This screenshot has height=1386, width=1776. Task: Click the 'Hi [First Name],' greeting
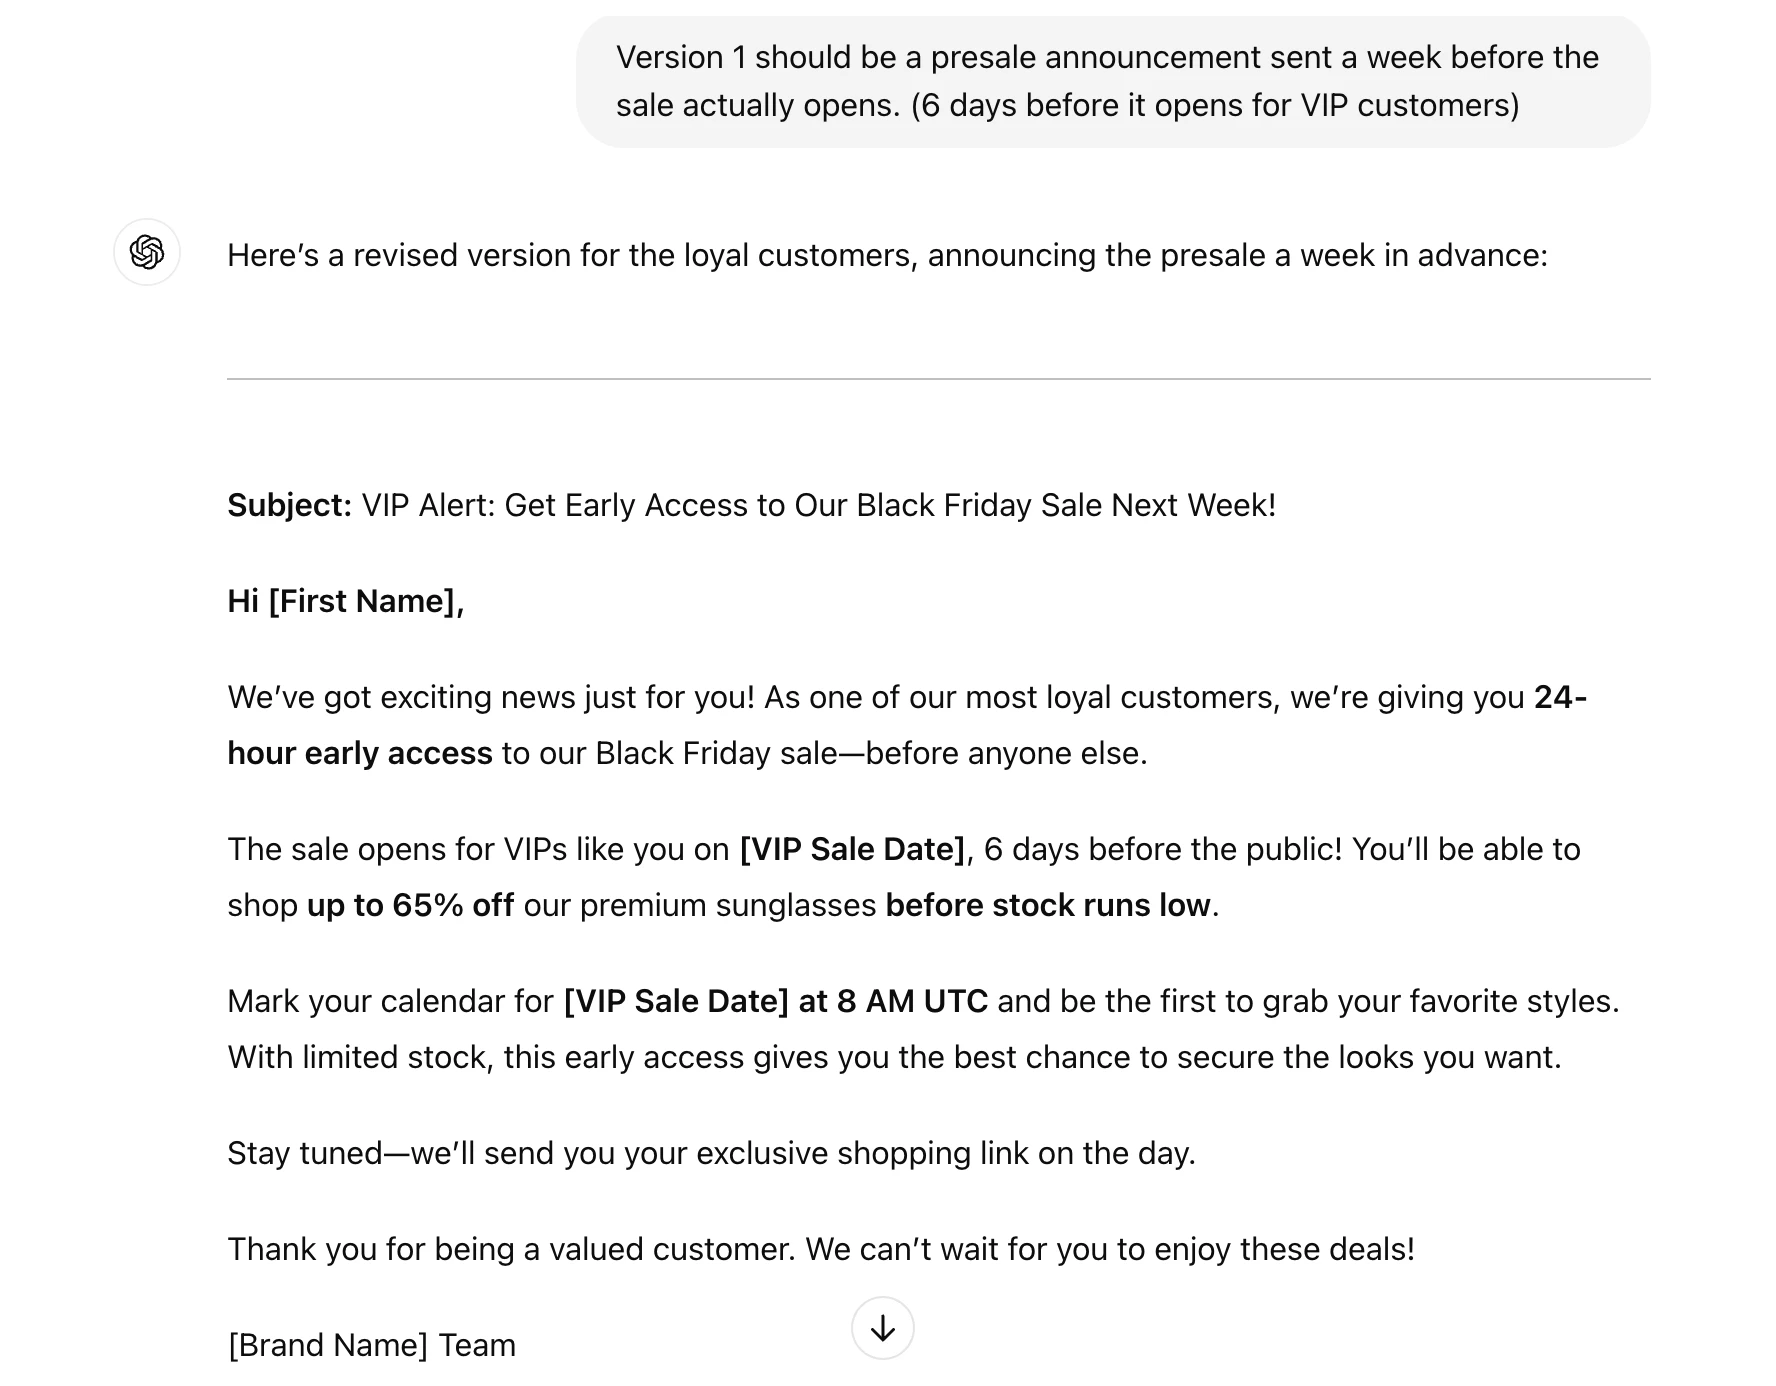(x=345, y=601)
